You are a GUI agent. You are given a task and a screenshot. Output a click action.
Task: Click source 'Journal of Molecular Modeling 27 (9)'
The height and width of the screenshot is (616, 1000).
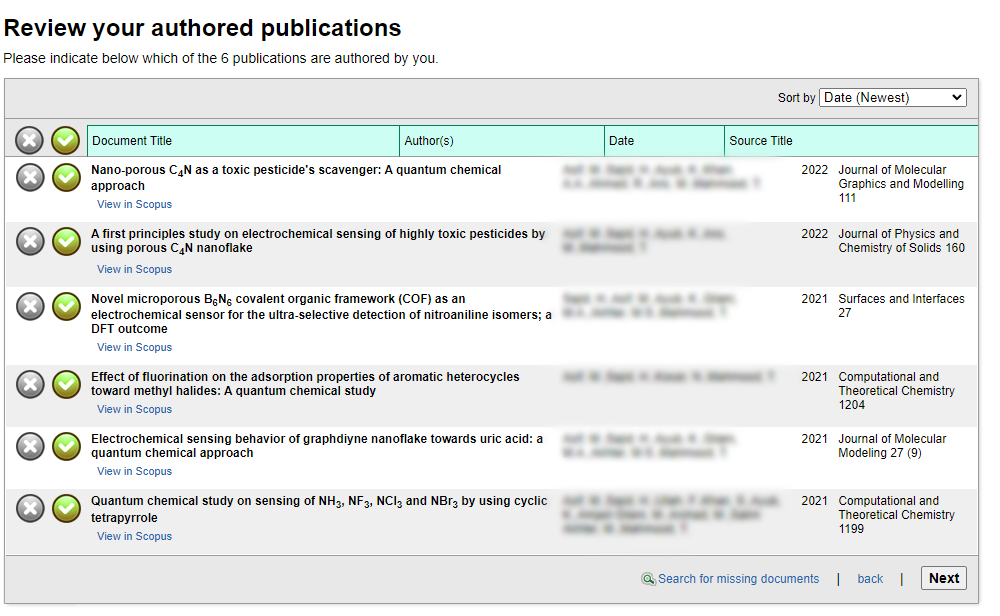point(892,446)
